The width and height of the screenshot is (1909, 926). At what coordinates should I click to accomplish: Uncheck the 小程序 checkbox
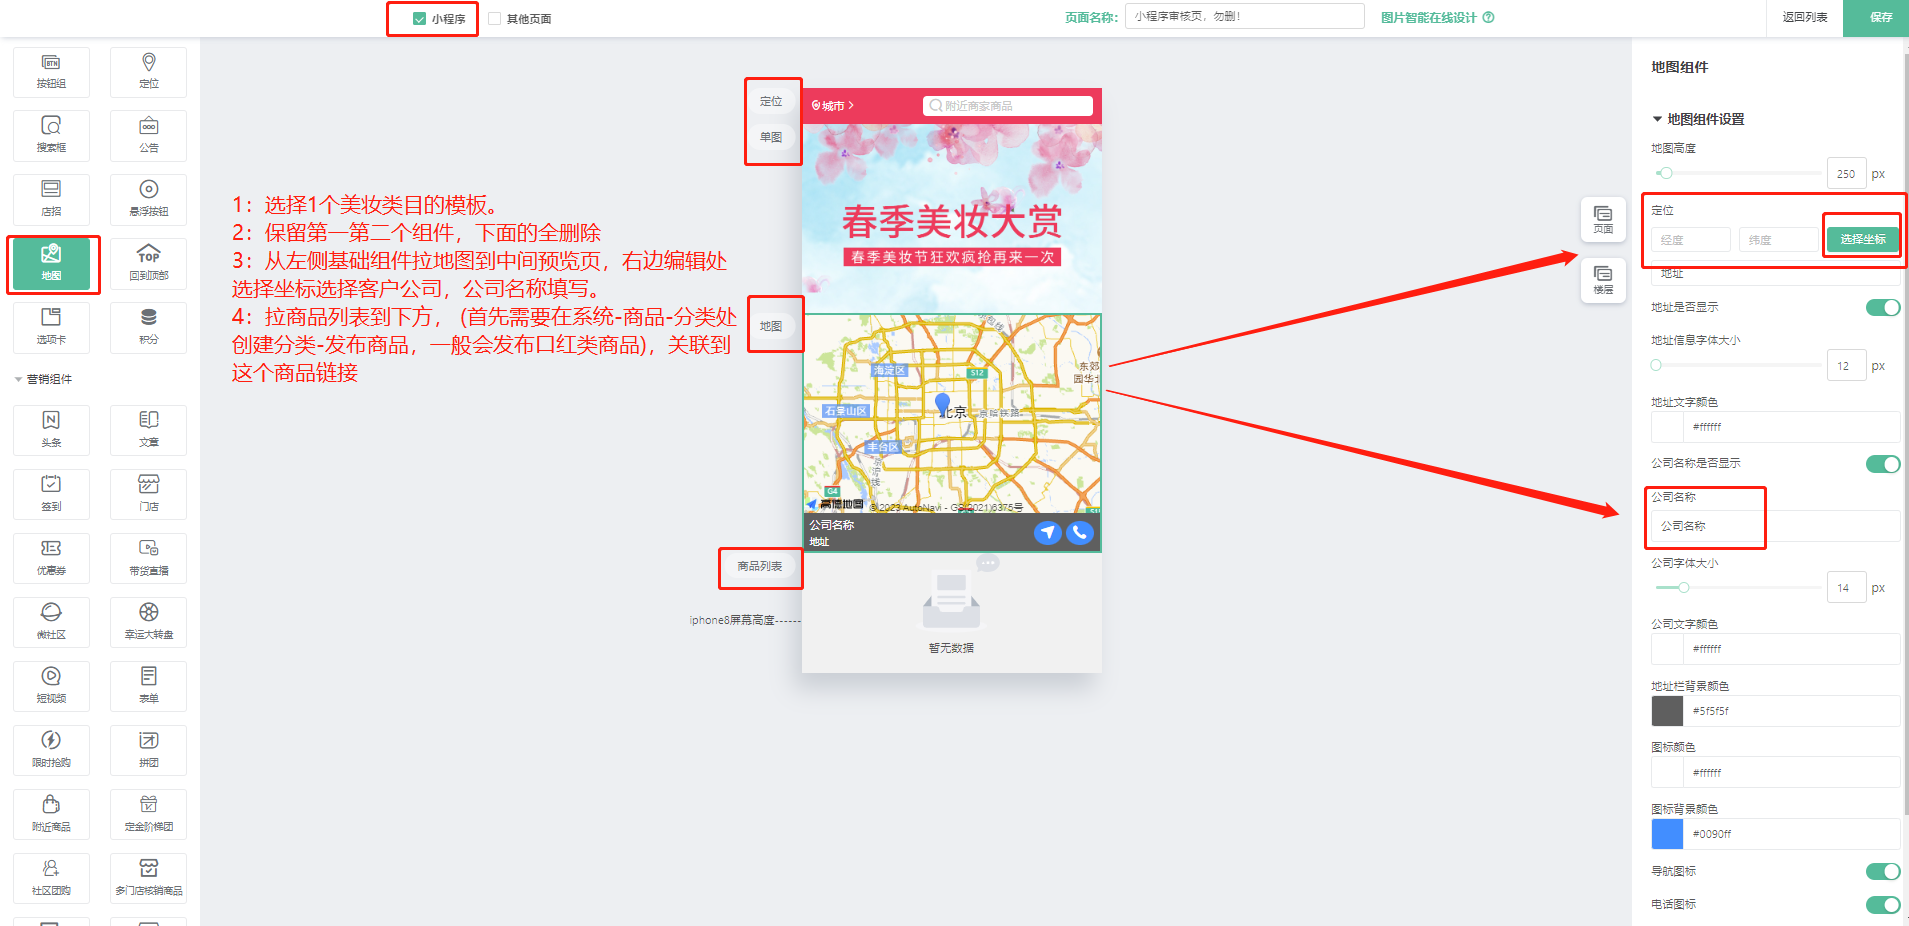pos(420,19)
